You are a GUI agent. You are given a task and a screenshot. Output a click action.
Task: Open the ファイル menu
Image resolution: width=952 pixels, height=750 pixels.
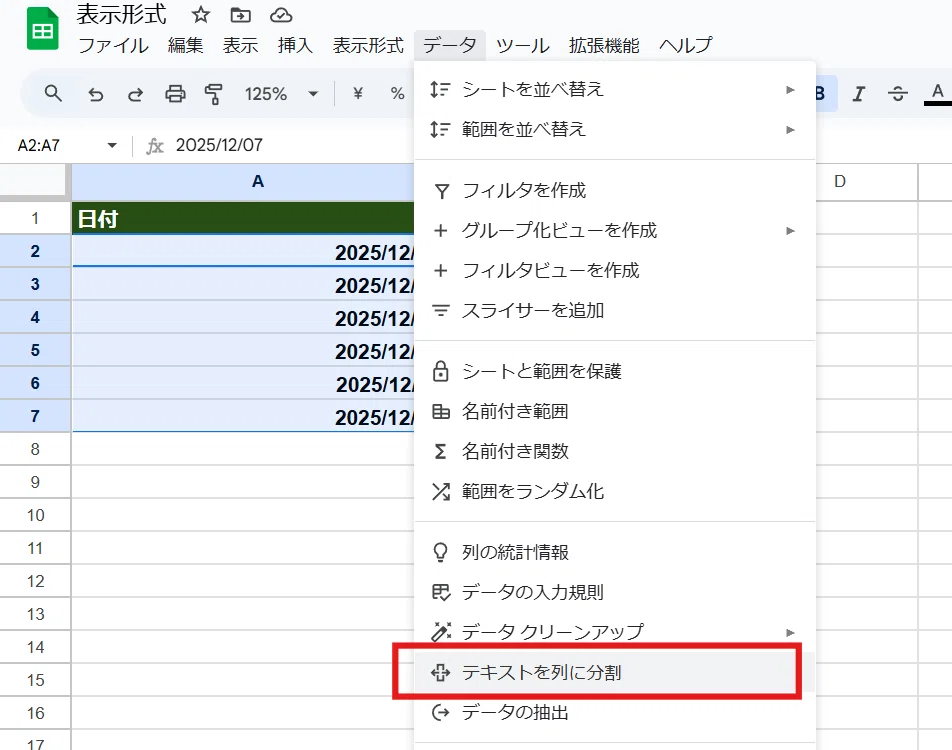[113, 46]
